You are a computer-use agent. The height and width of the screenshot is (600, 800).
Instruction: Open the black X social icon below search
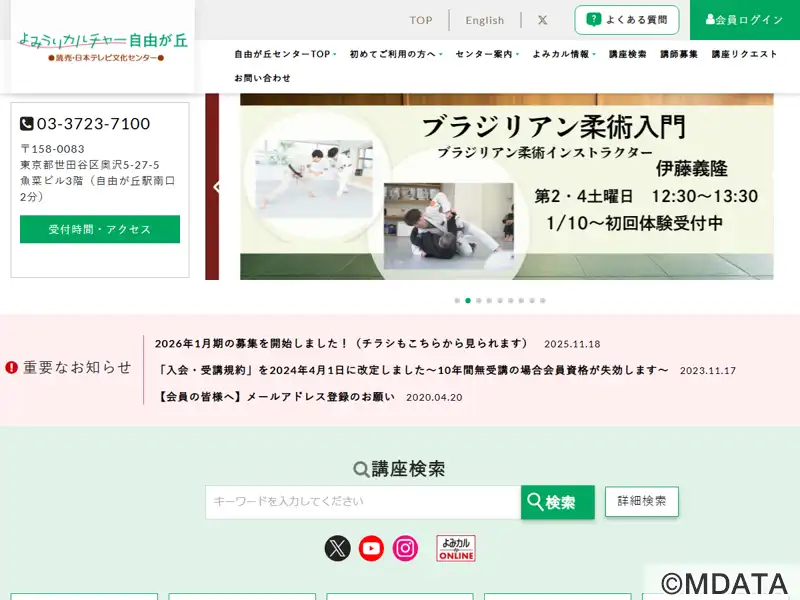click(338, 548)
